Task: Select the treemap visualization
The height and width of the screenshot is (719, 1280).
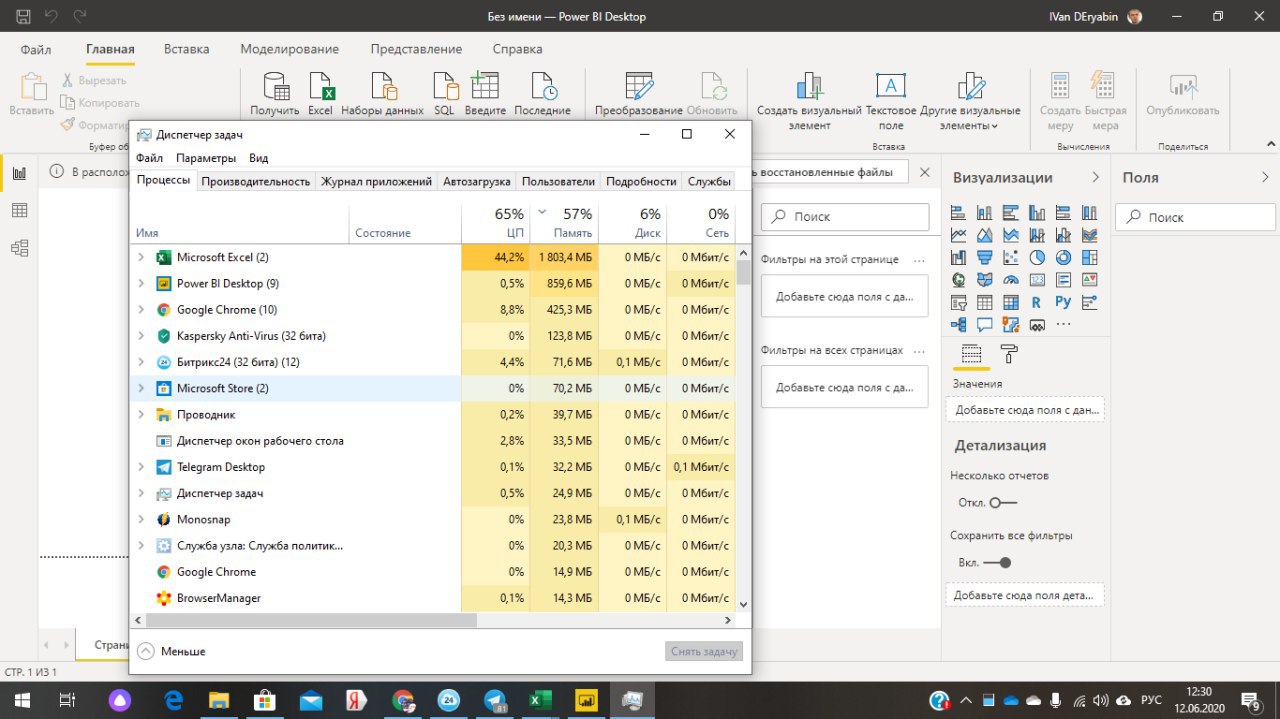Action: (x=1089, y=257)
